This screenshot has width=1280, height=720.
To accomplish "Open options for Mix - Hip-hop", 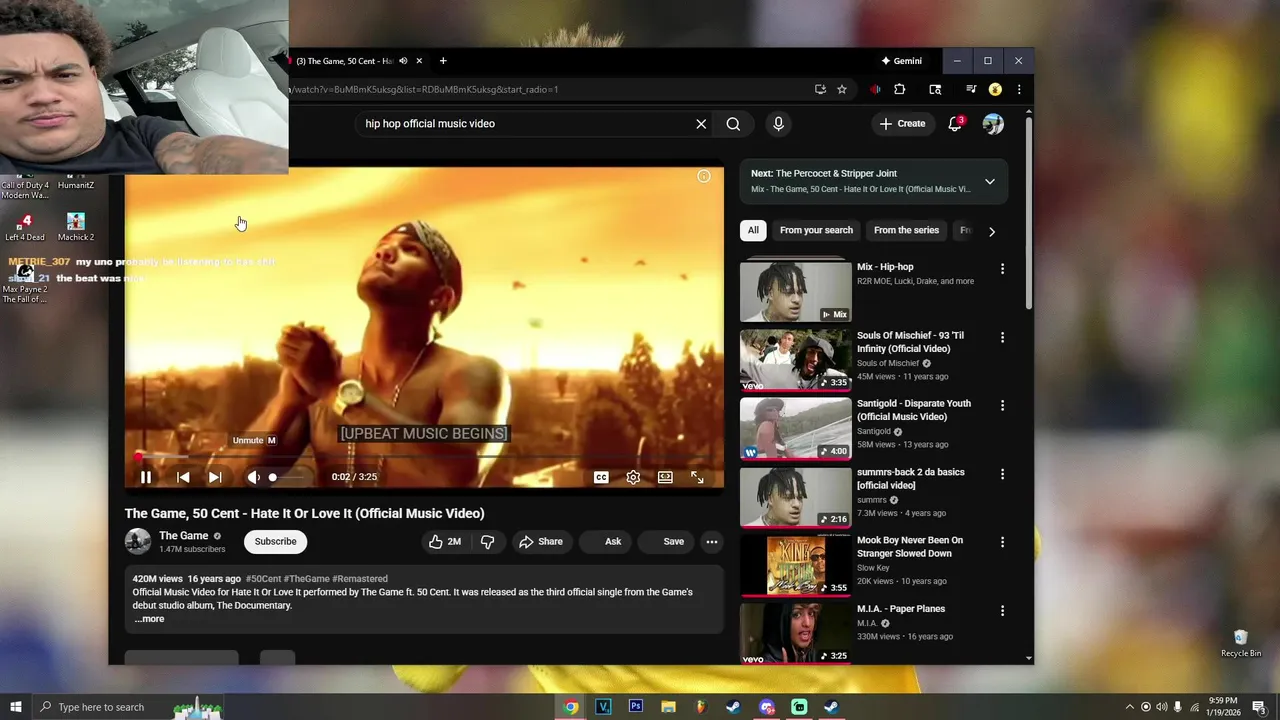I will [1002, 269].
